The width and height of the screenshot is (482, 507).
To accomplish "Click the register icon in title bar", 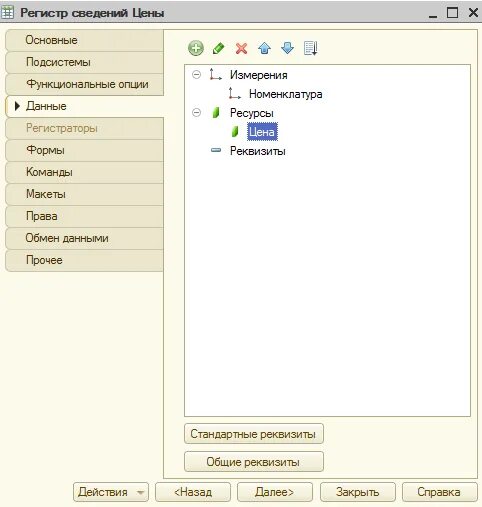I will (x=7, y=12).
